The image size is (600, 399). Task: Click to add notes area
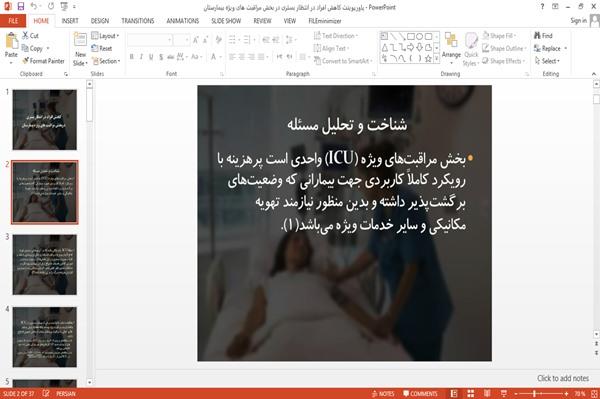pos(562,378)
